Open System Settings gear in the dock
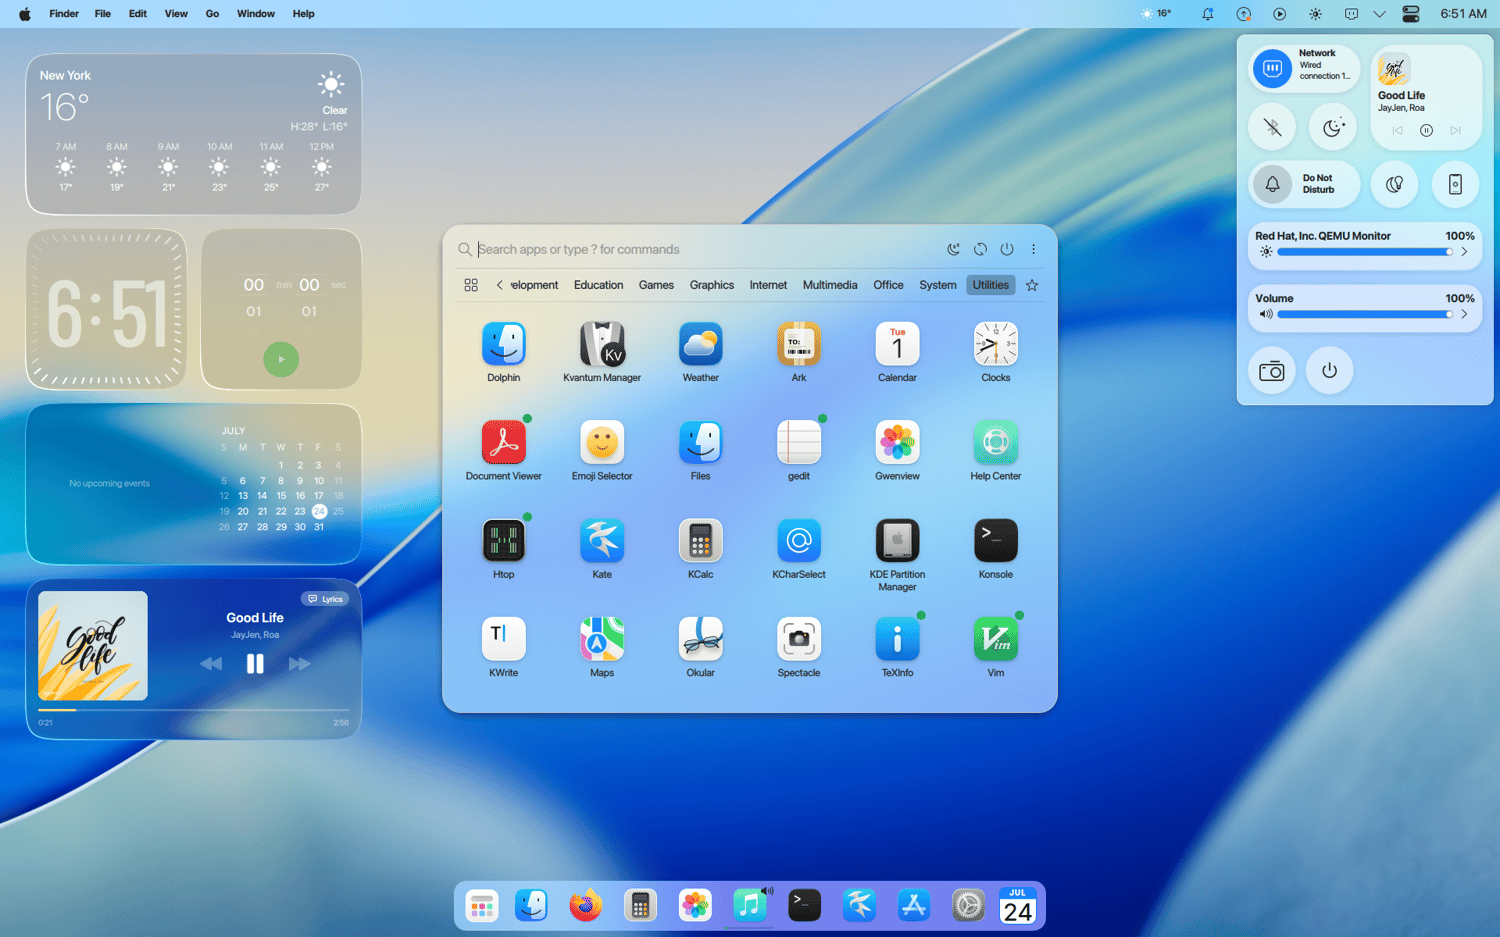Viewport: 1500px width, 937px height. (968, 906)
